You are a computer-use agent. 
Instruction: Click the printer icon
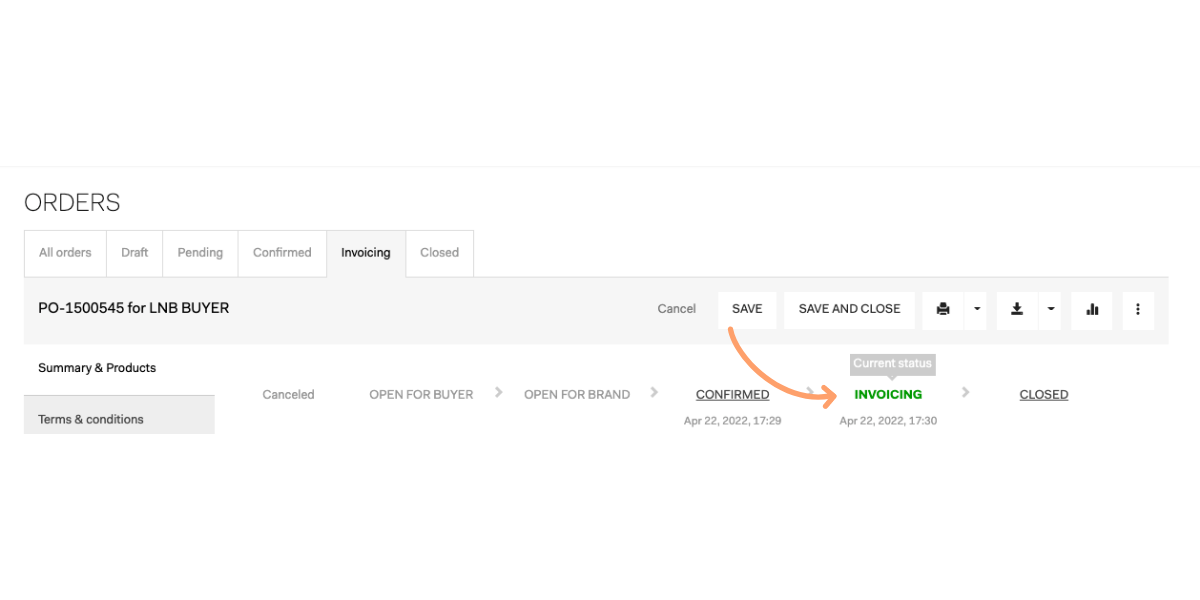click(943, 309)
